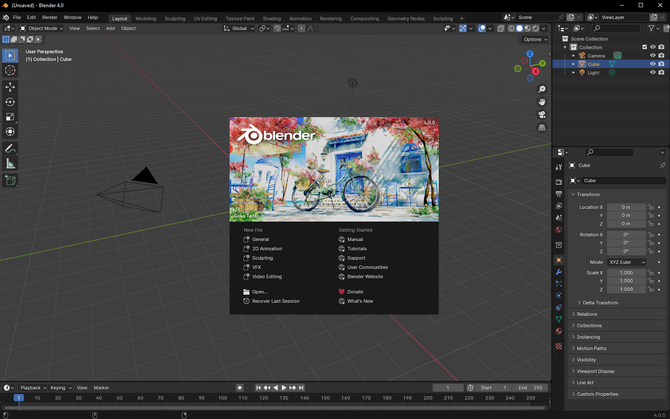Open the Texture properties tab
Image resolution: width=670 pixels, height=419 pixels.
(x=558, y=346)
